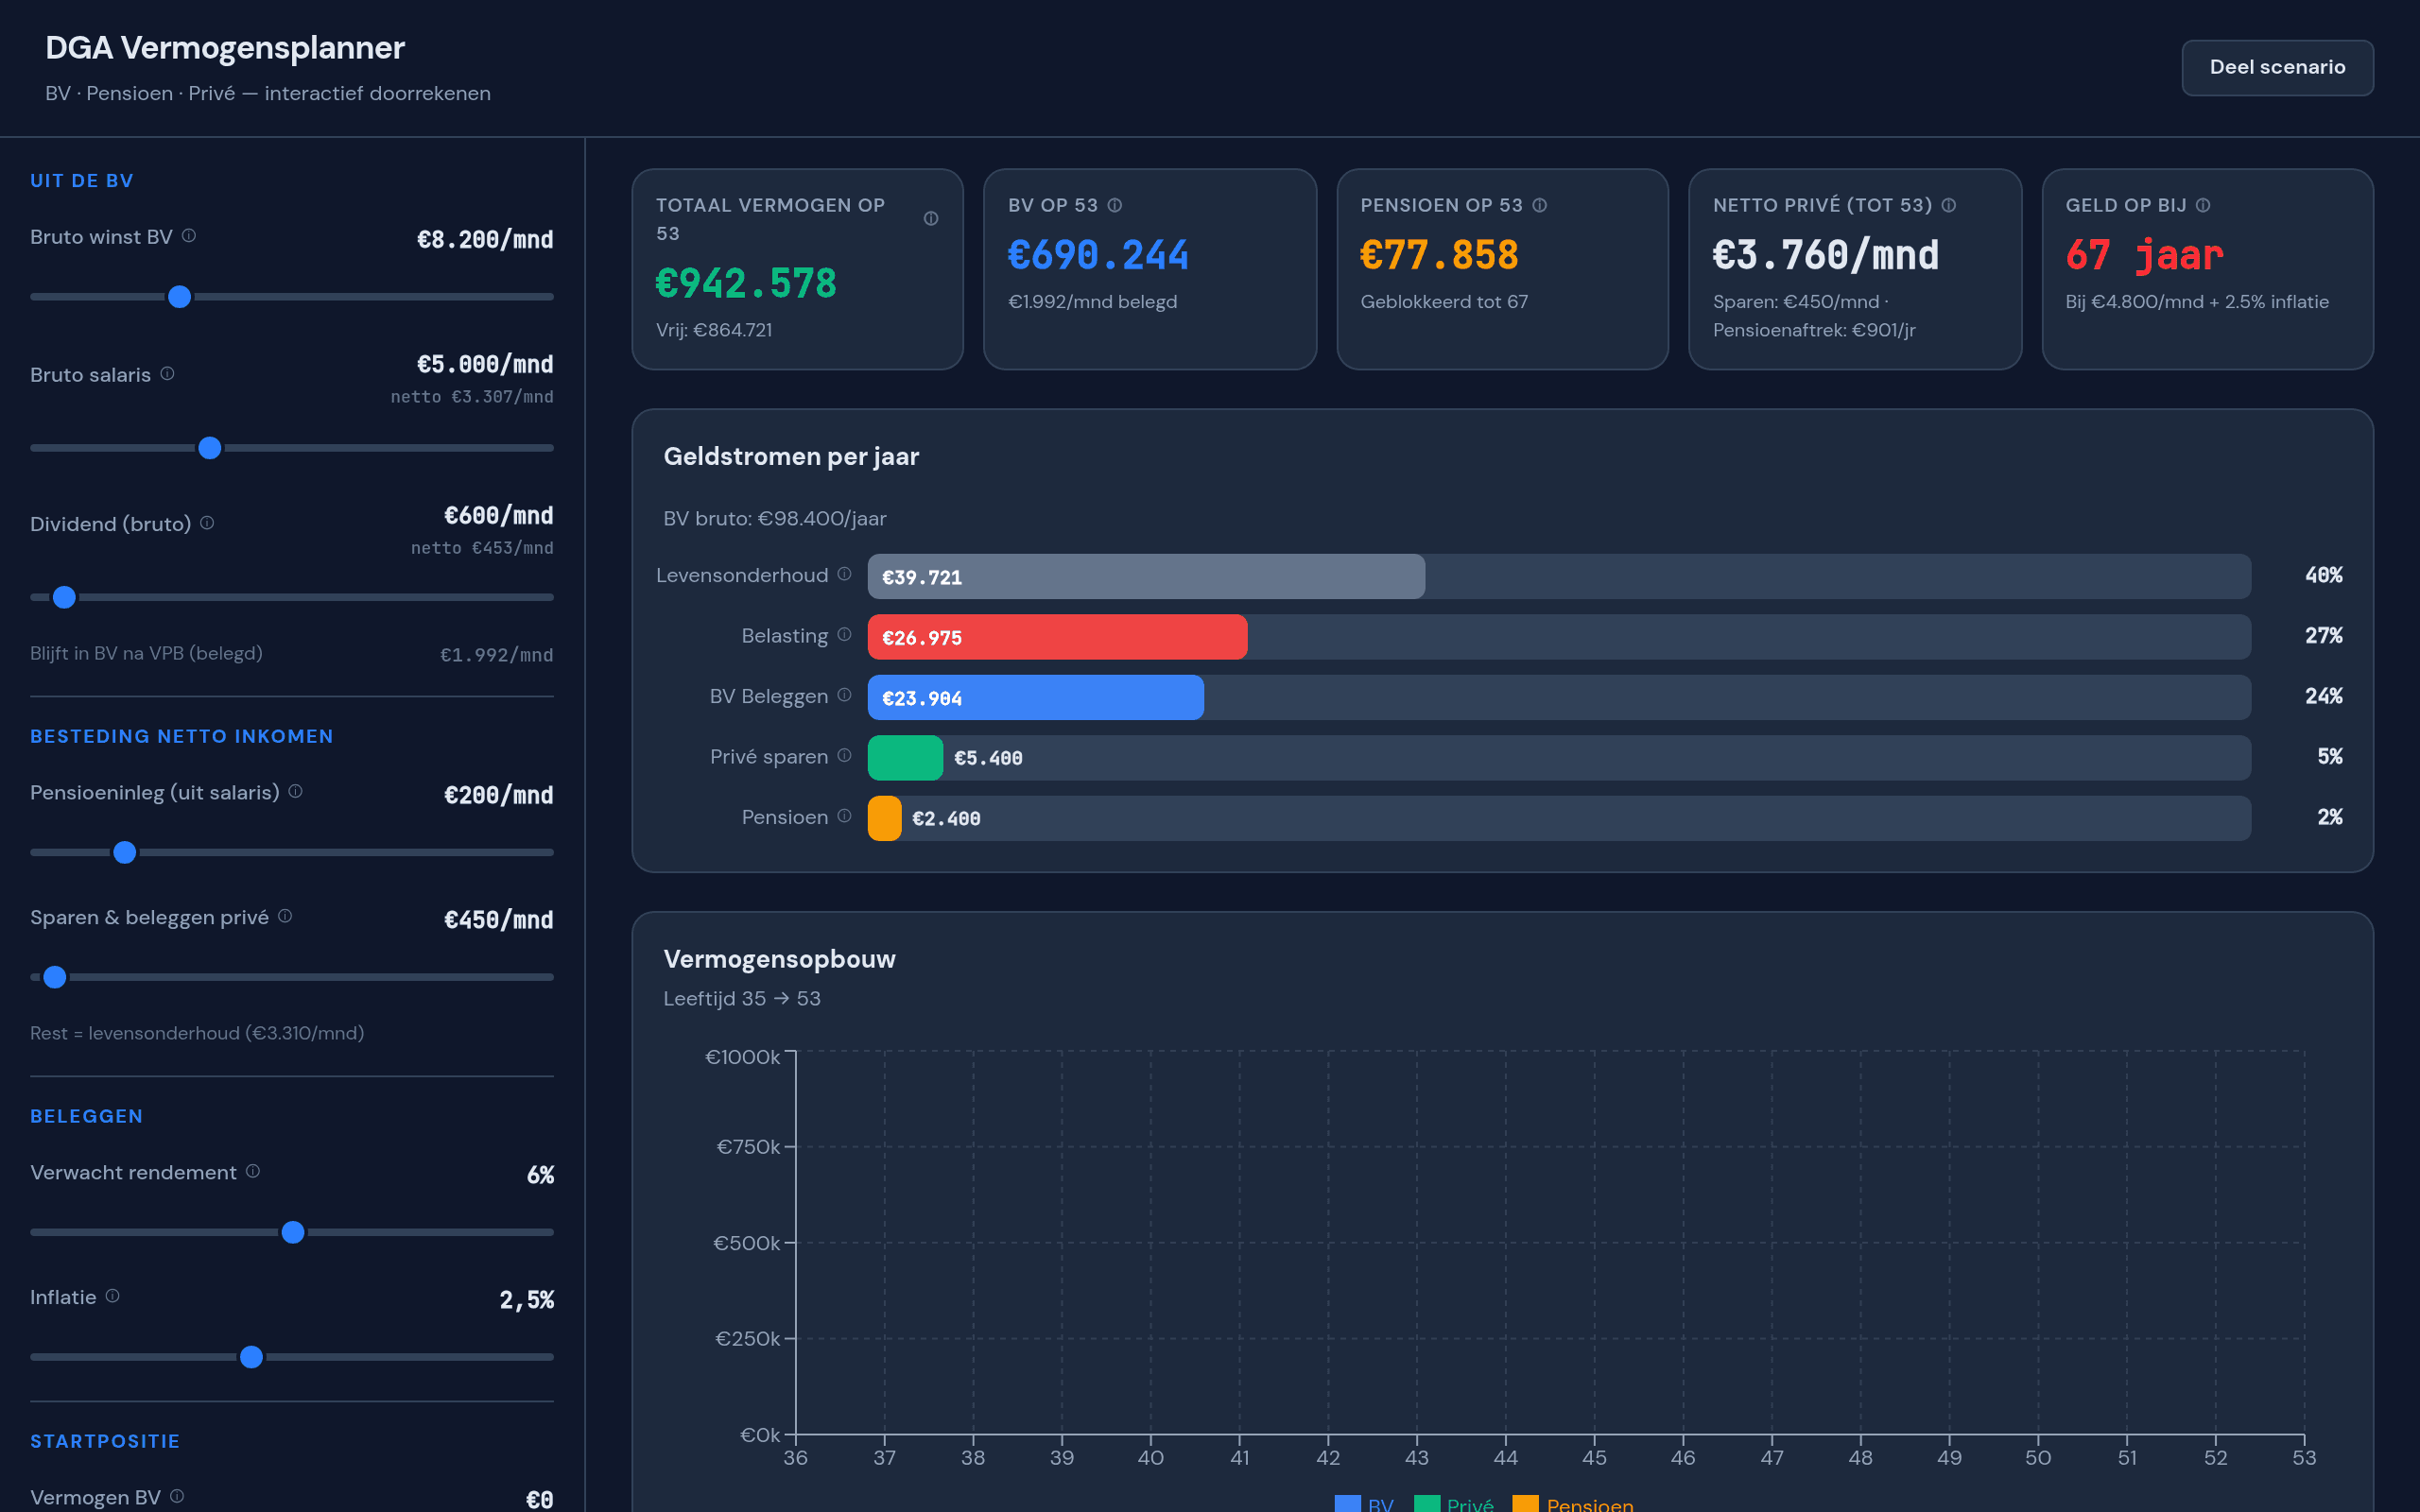The width and height of the screenshot is (2420, 1512).
Task: Click info icon beside Levensonderhoud bar label
Action: tap(845, 574)
